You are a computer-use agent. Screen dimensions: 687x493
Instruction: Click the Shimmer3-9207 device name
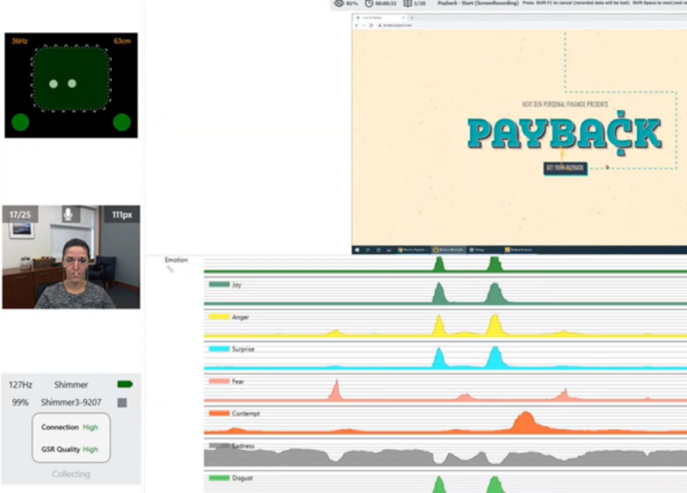click(71, 402)
